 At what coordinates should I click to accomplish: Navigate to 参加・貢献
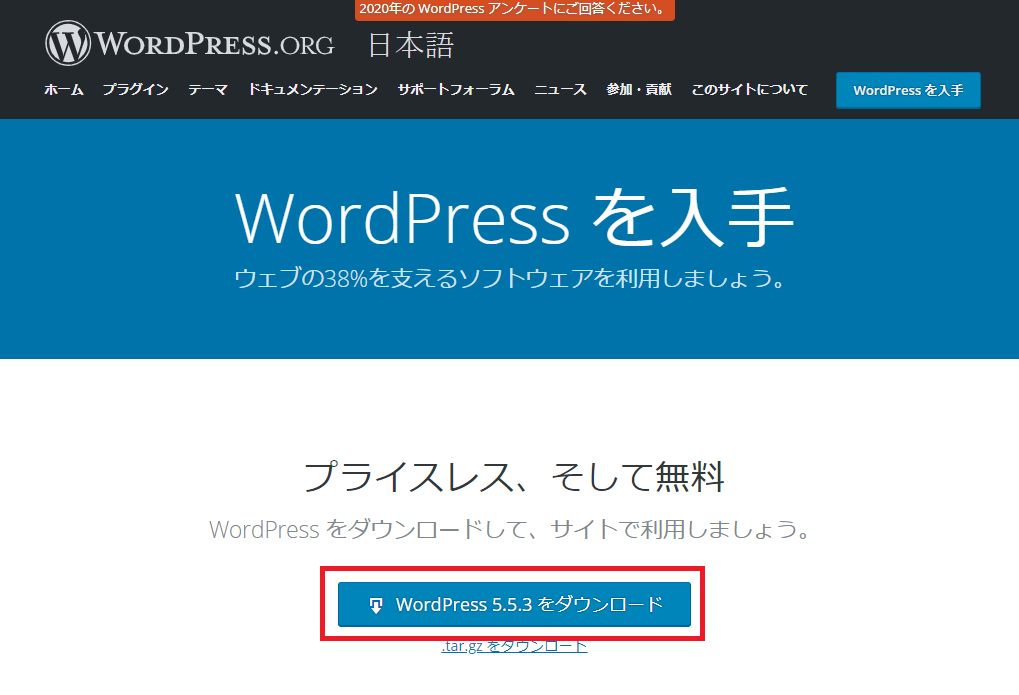[x=639, y=90]
